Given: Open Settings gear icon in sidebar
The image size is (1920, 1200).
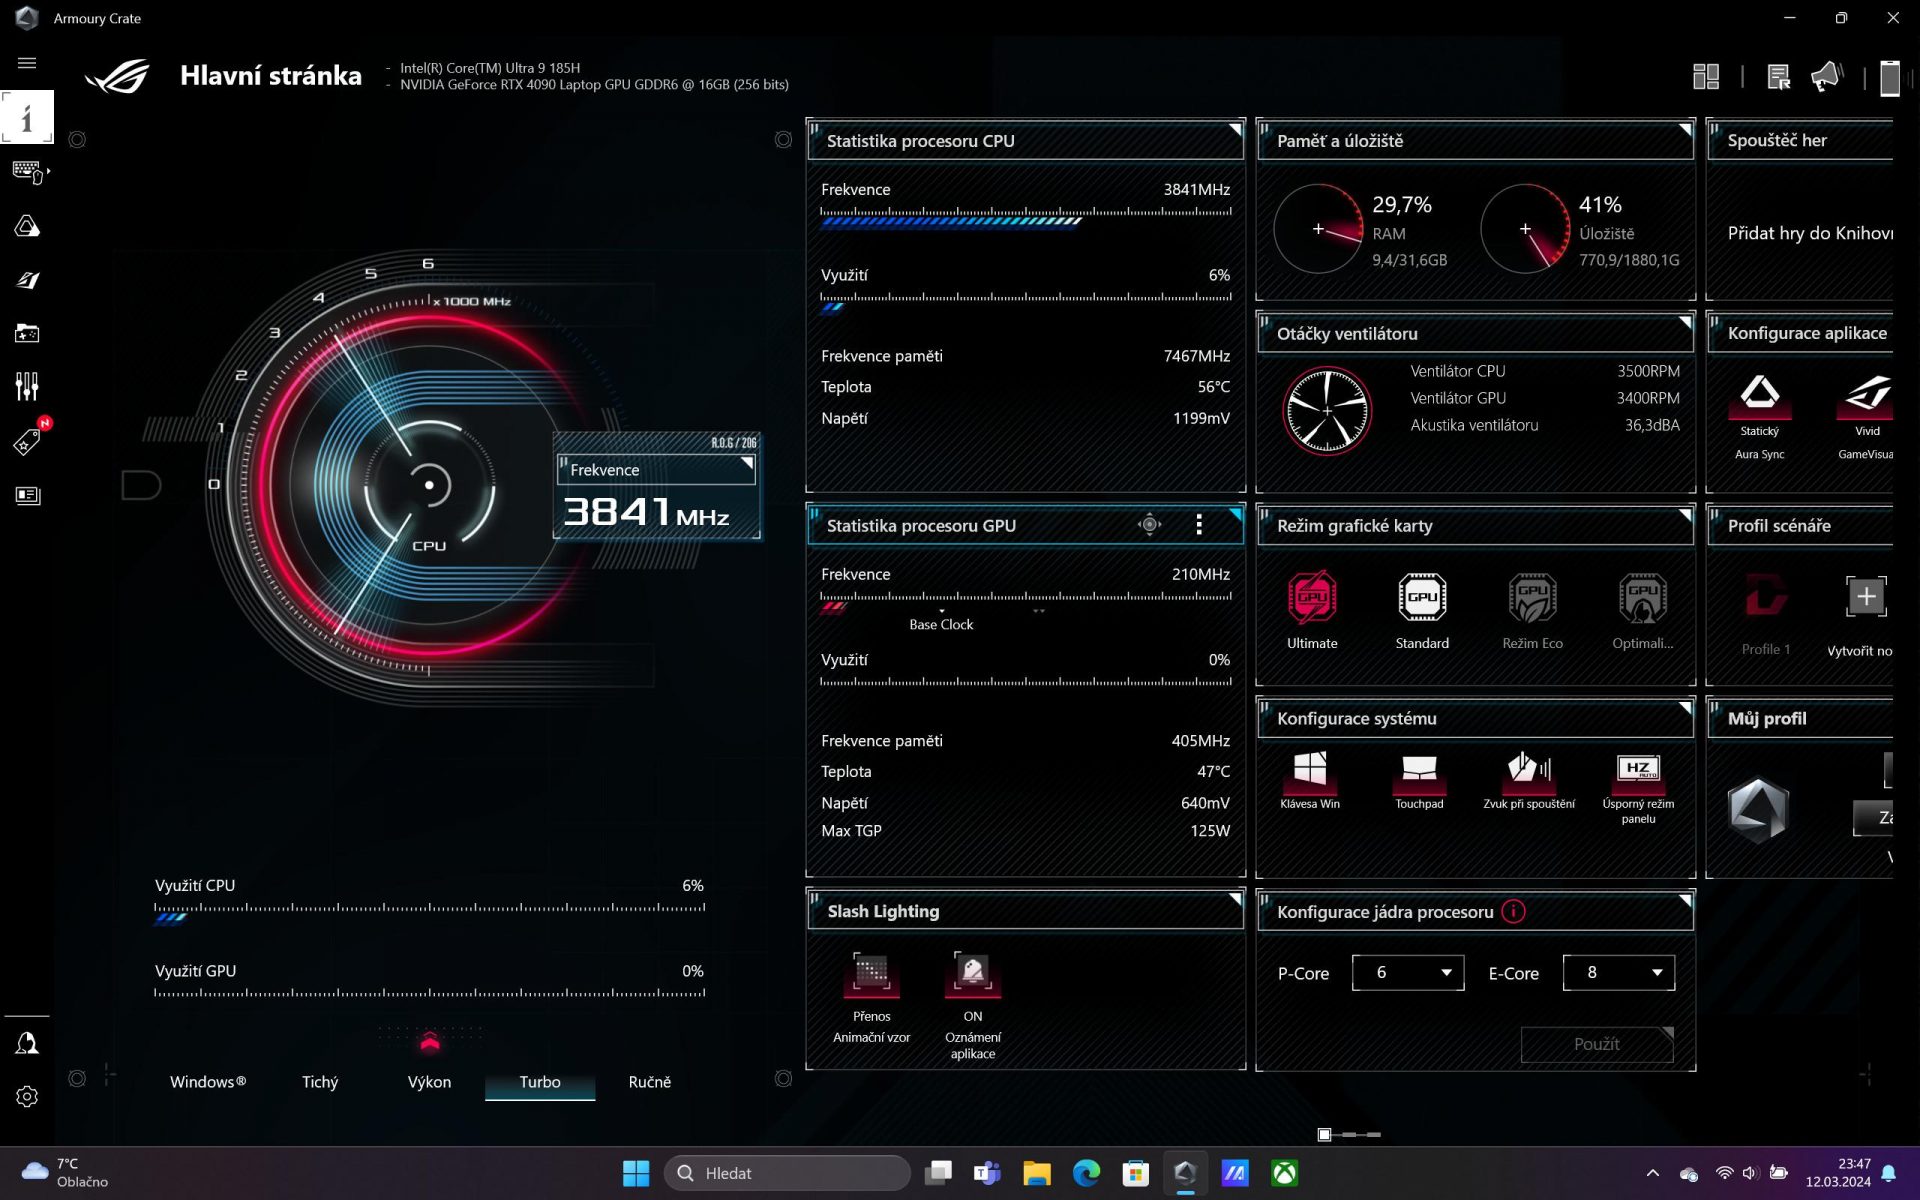Looking at the screenshot, I should 27,1097.
